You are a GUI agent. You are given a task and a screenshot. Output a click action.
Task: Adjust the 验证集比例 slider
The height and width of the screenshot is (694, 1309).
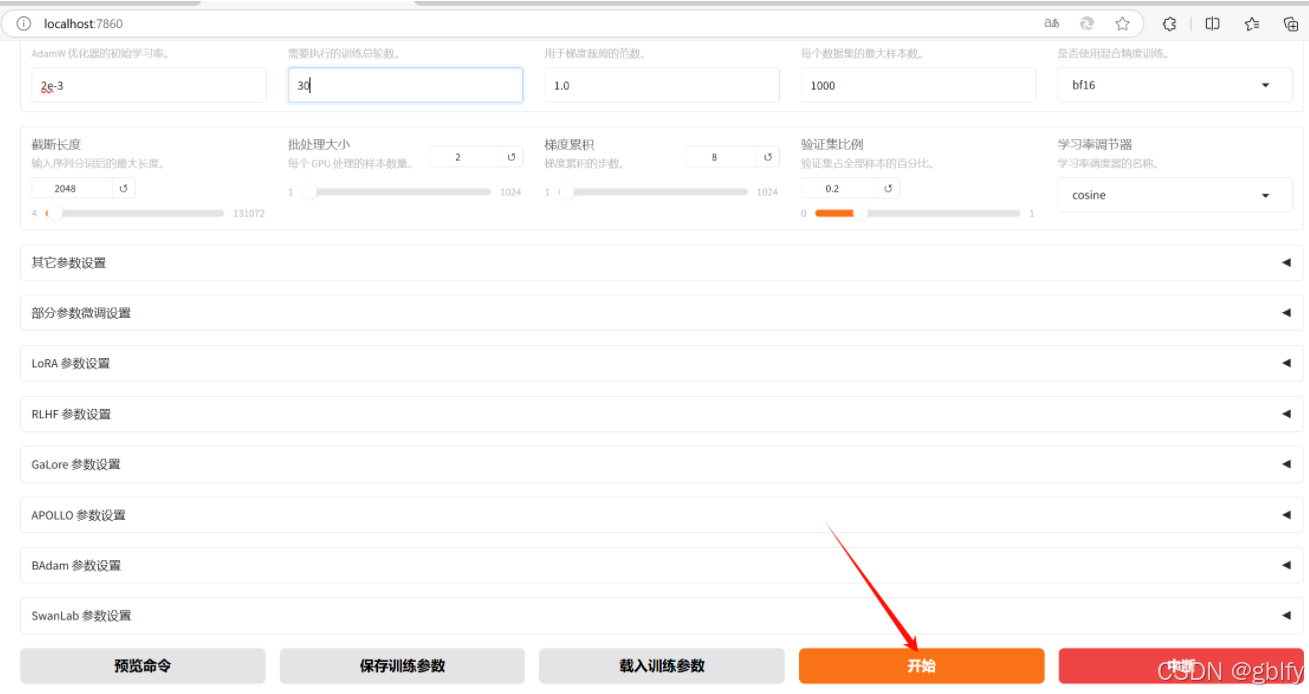tap(917, 213)
